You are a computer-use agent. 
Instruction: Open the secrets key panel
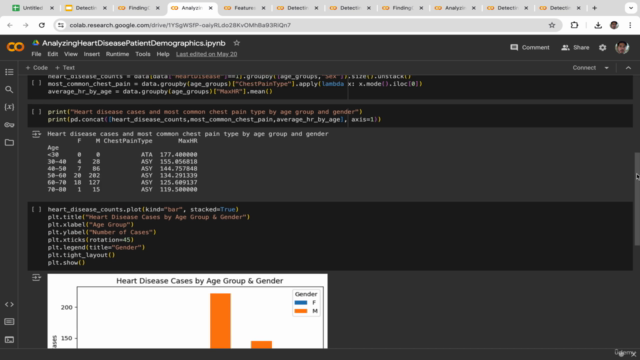click(x=9, y=124)
